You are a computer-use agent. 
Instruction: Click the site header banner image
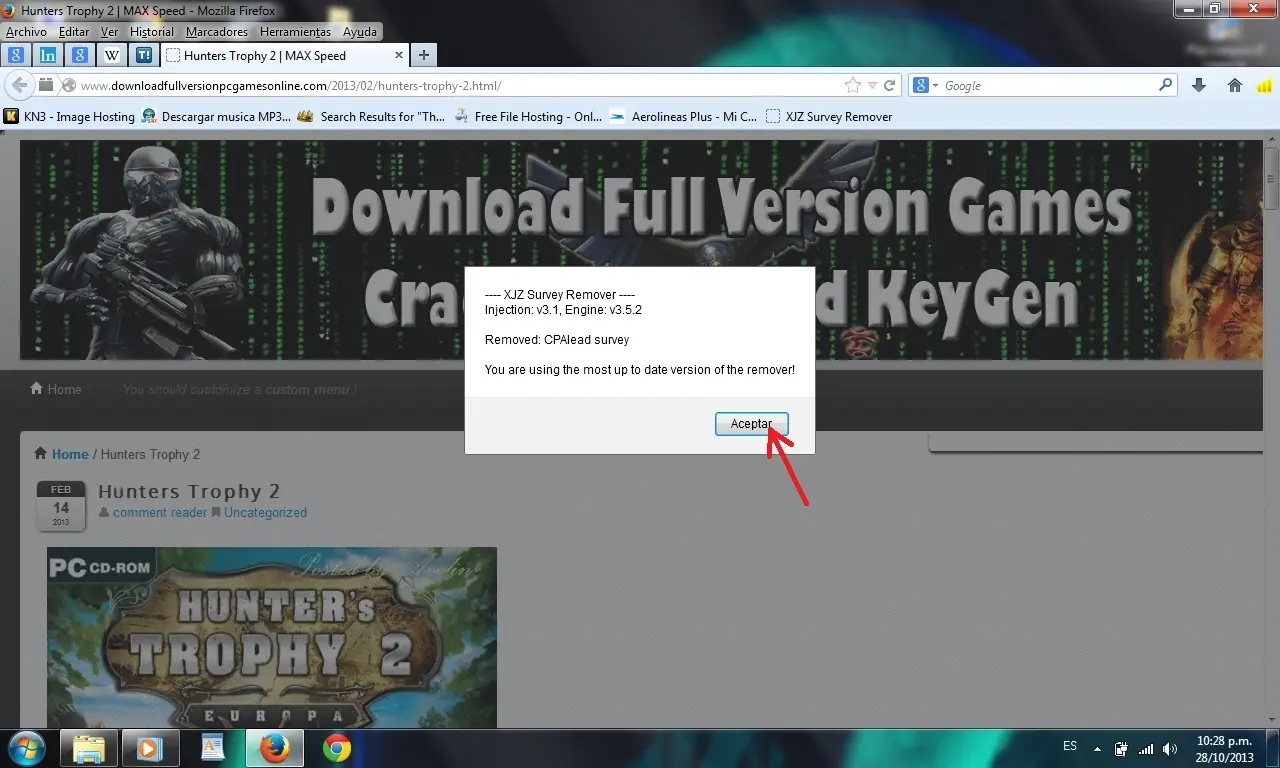pos(641,250)
